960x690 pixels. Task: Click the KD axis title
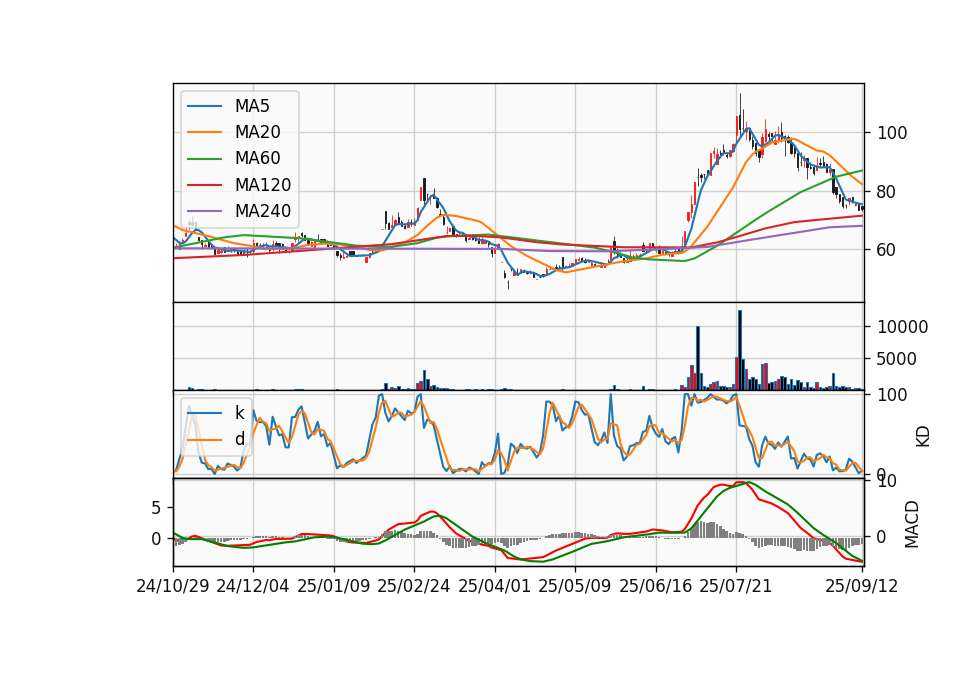click(x=923, y=436)
